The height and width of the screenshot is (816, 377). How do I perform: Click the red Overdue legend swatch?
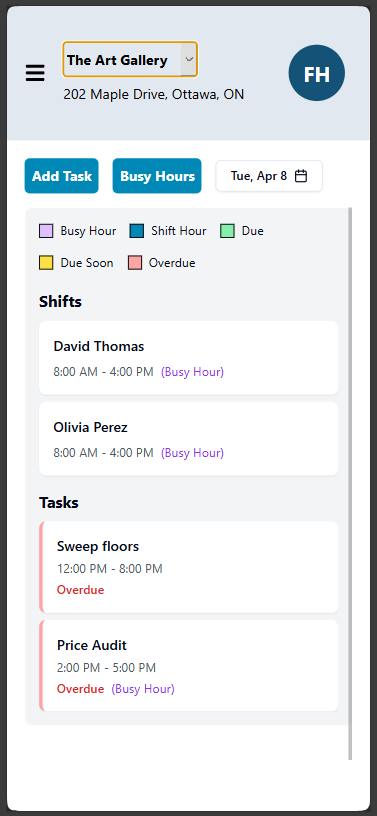[135, 263]
